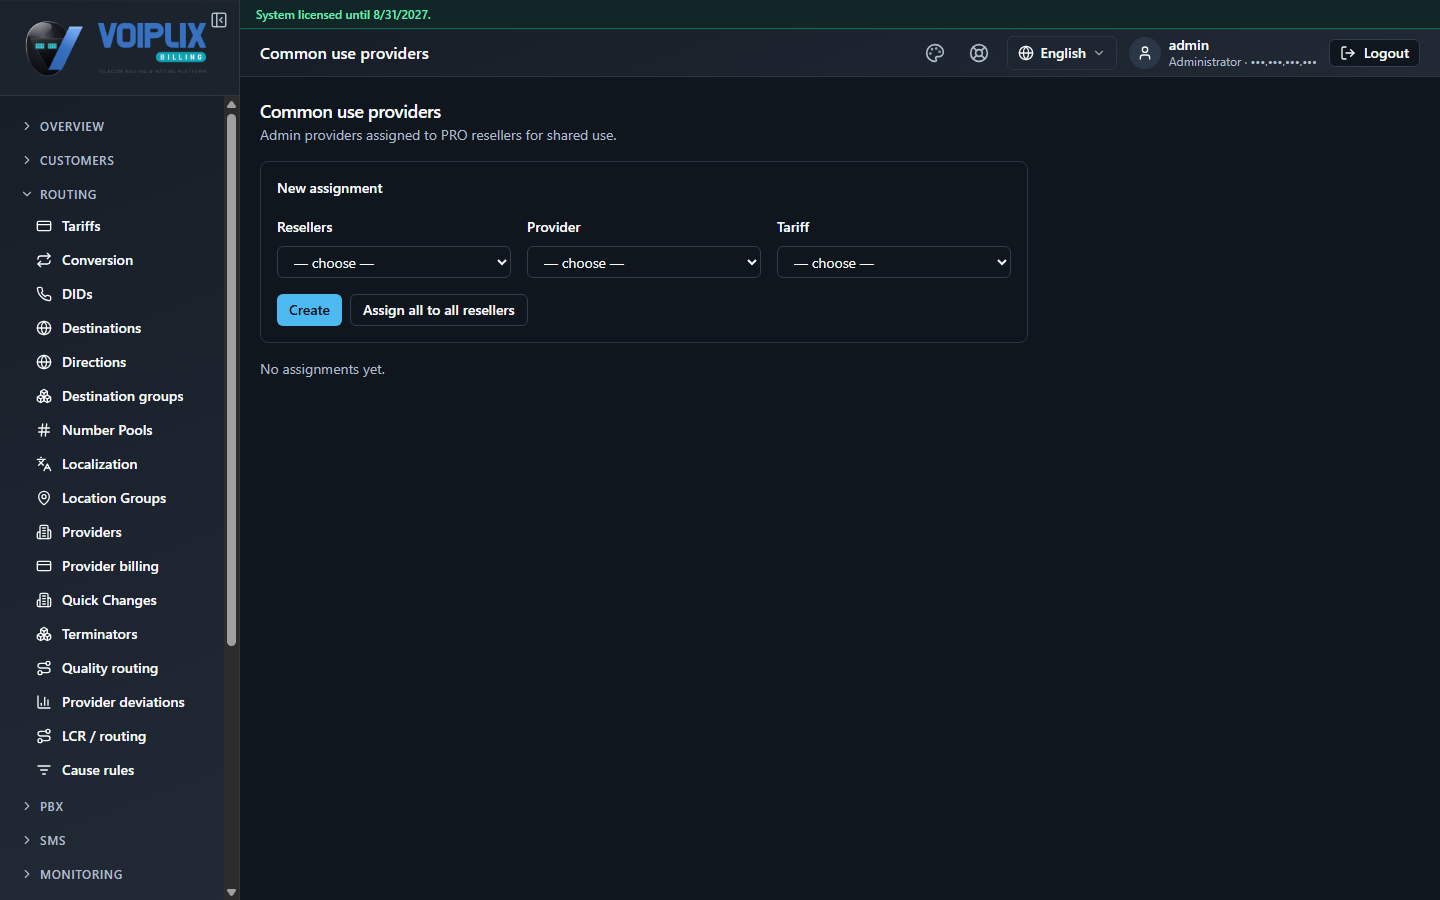
Task: Open the Tariff choose dropdown
Action: click(x=894, y=262)
